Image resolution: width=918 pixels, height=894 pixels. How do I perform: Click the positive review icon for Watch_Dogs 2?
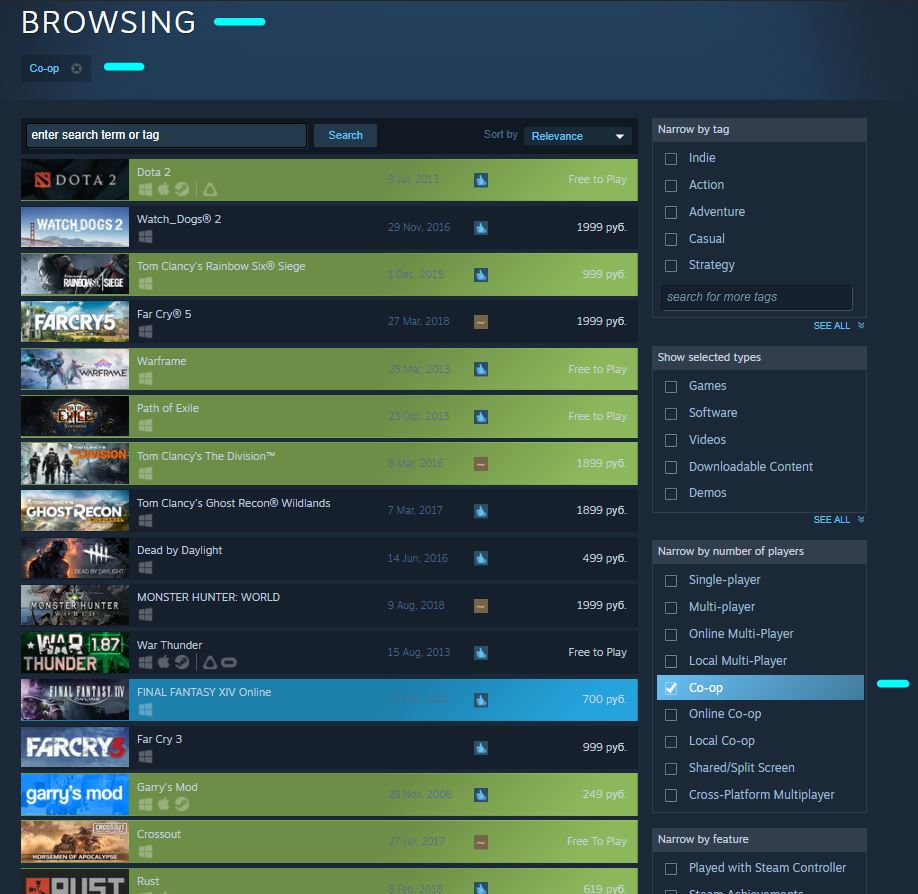point(481,228)
